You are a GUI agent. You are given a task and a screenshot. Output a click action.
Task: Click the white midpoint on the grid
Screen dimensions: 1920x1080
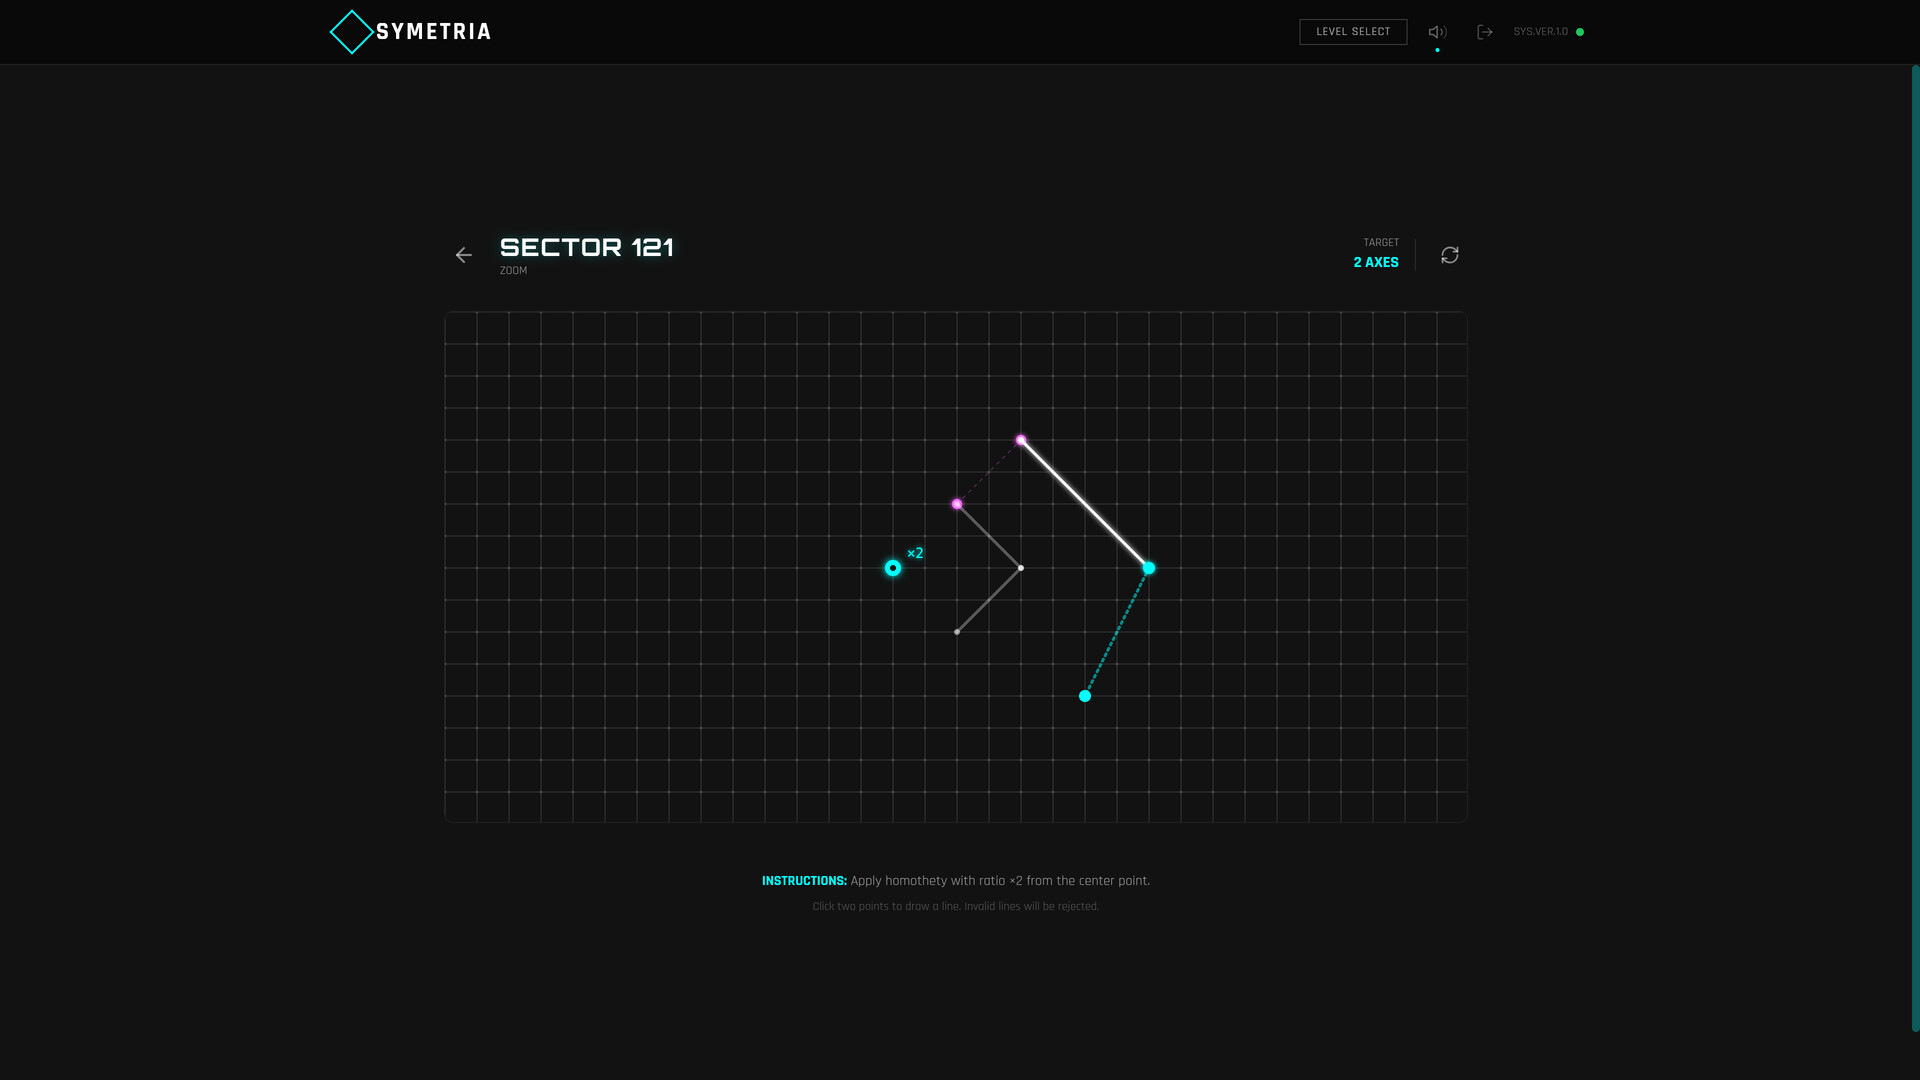1021,568
